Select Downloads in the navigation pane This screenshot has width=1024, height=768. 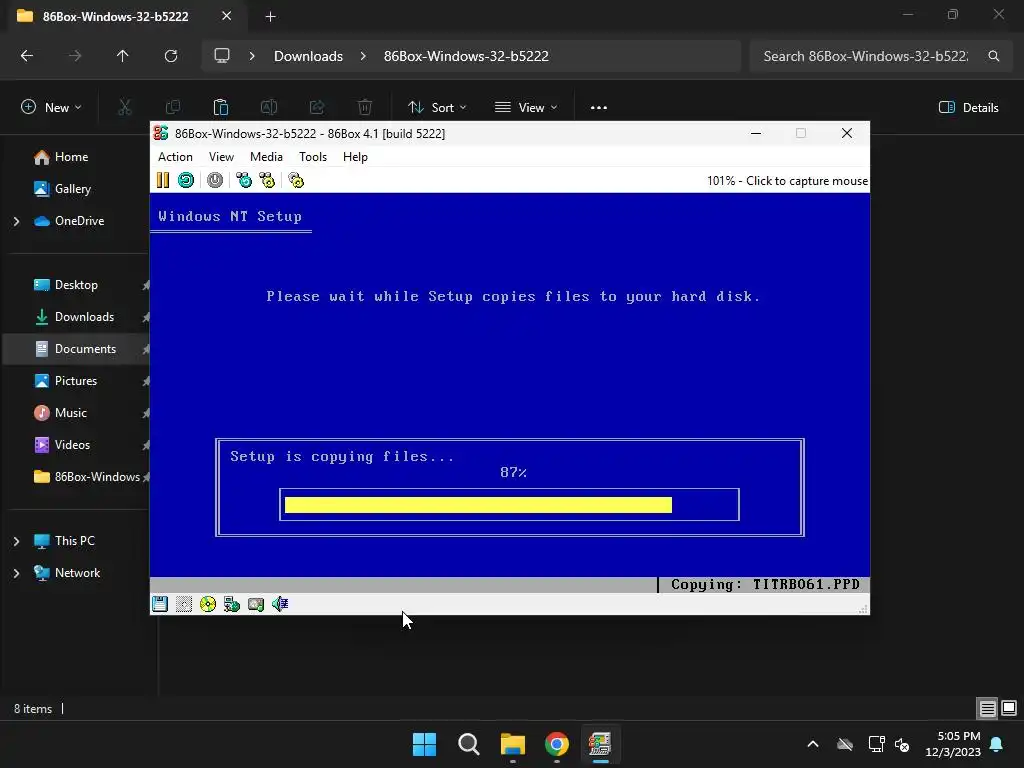click(x=74, y=317)
